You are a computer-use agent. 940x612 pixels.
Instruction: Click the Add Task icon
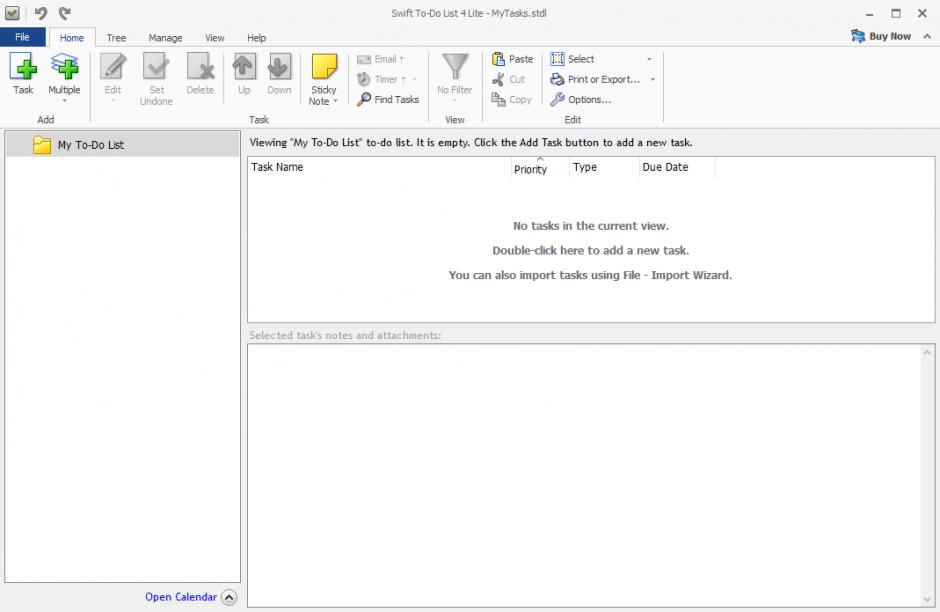point(23,66)
